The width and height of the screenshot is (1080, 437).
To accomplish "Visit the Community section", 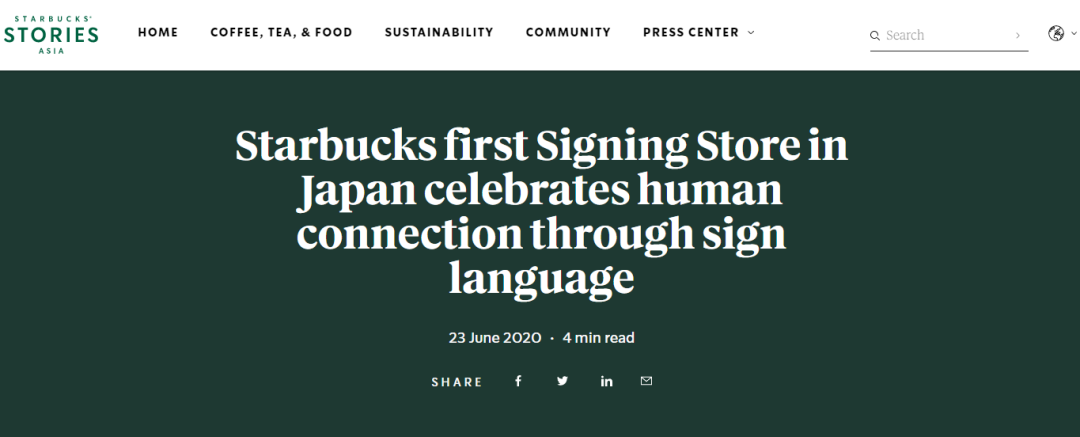I will click(568, 32).
